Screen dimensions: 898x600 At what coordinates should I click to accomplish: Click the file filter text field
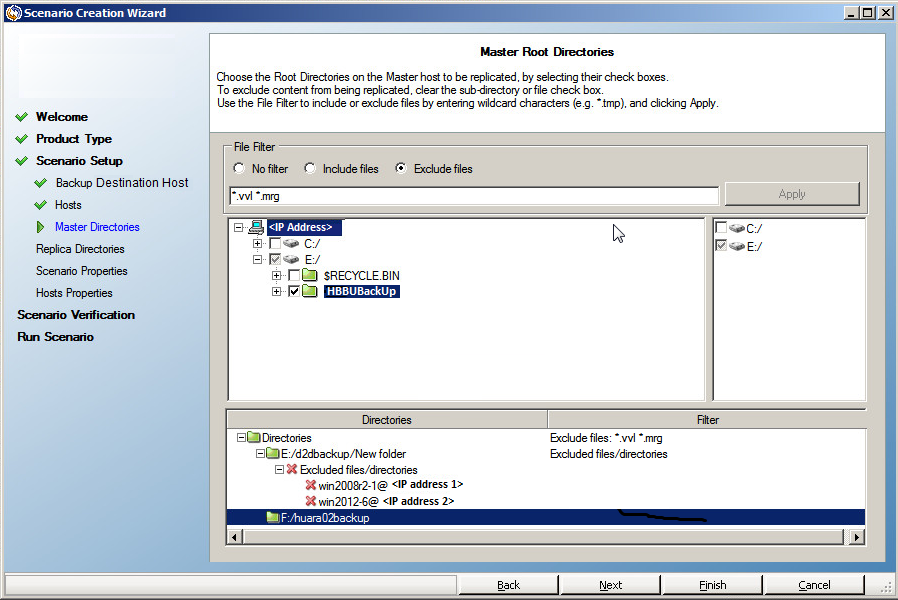pyautogui.click(x=474, y=196)
